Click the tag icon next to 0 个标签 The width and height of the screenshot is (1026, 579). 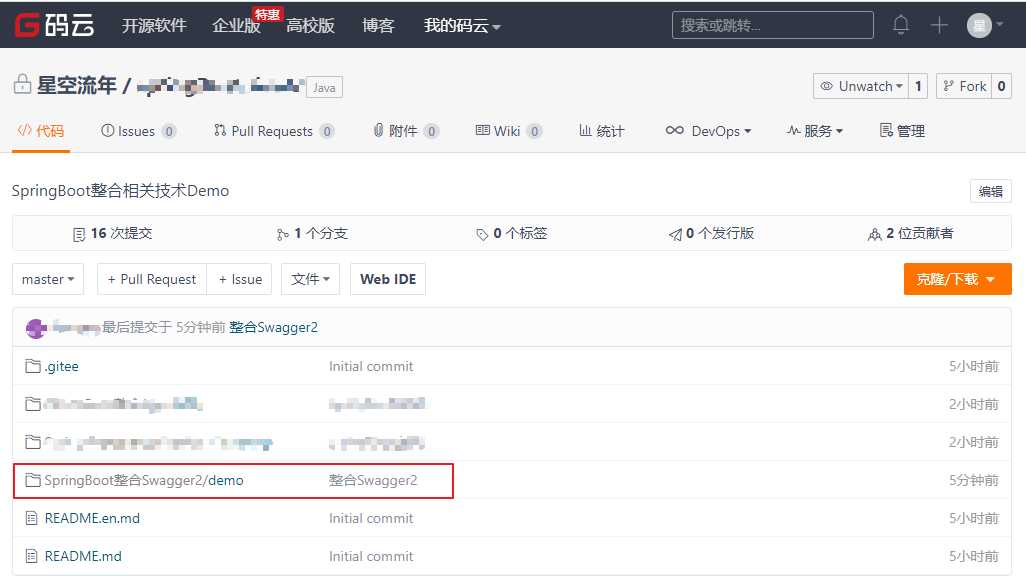point(482,234)
